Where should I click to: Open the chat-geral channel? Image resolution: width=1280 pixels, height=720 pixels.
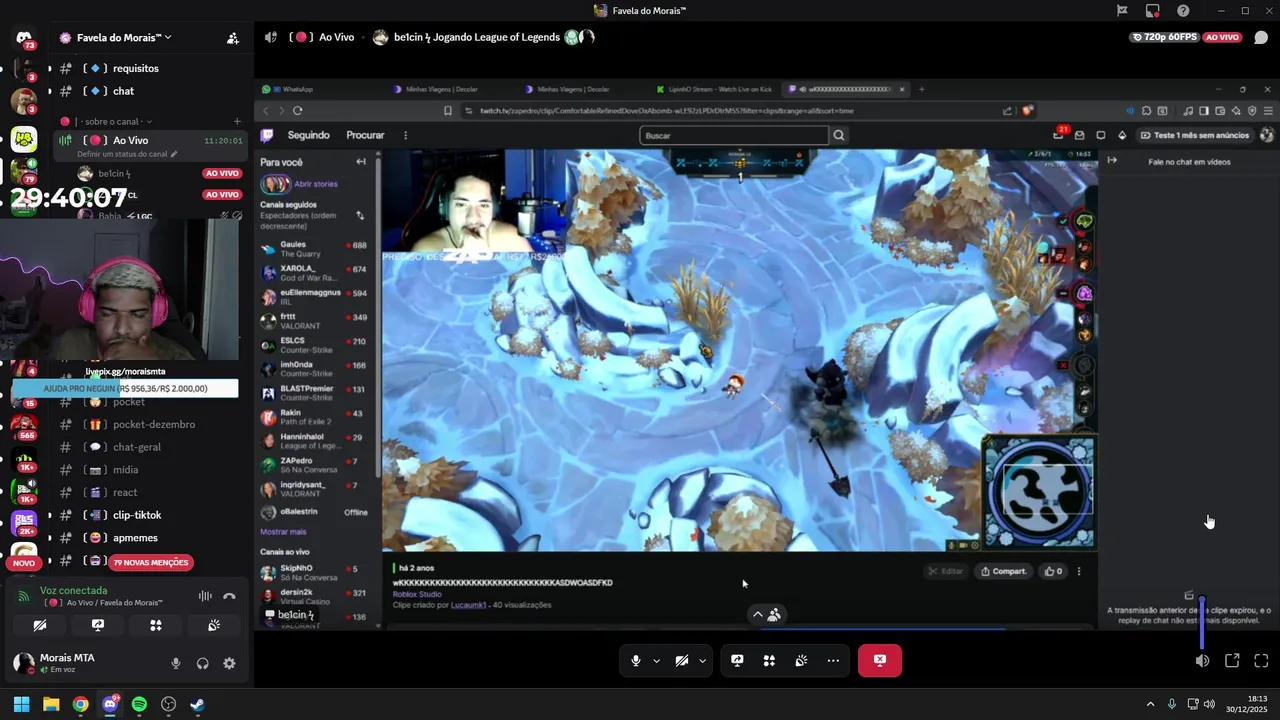(137, 447)
